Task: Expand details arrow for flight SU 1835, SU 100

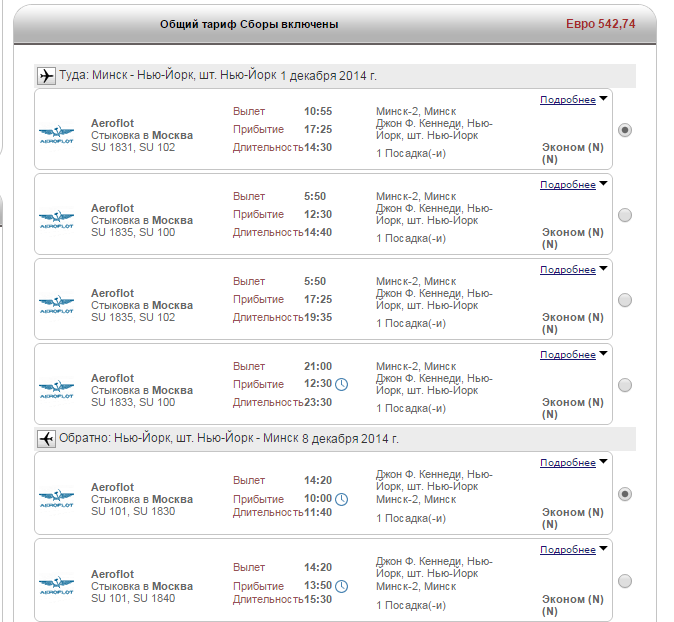Action: [x=604, y=184]
